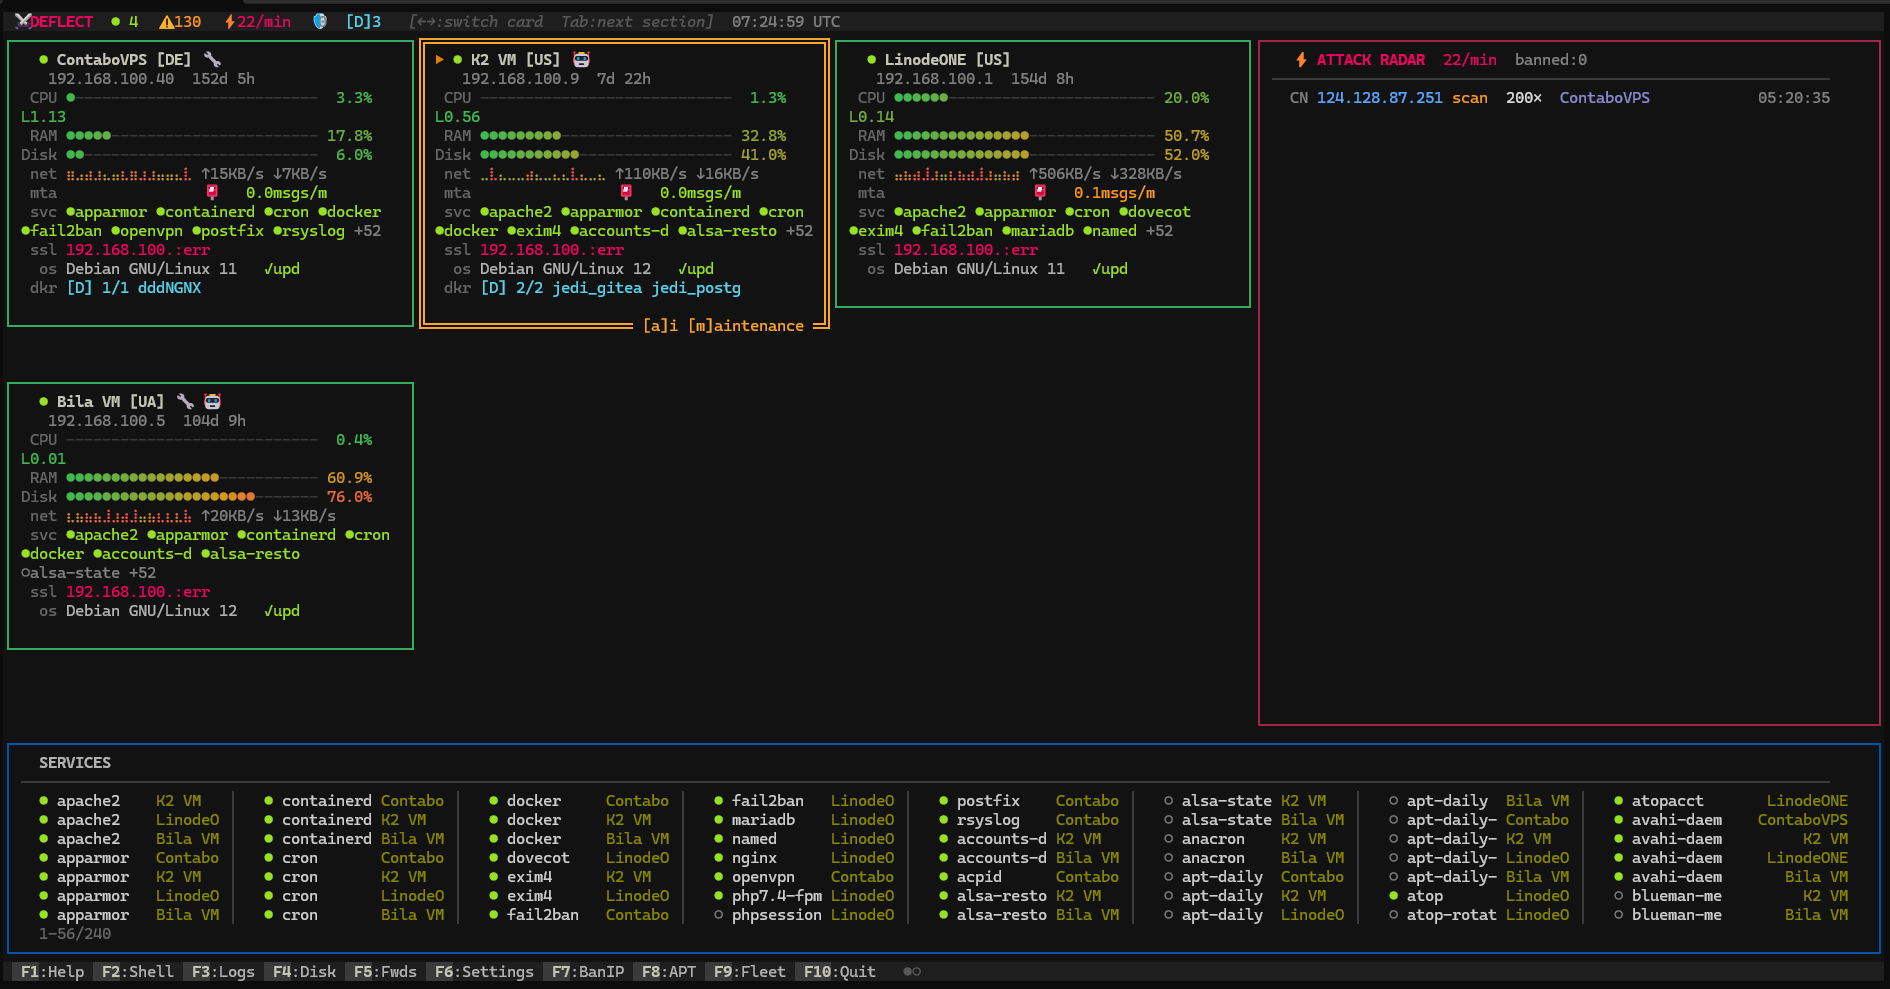Click the ATTACK RADAR lightning icon
The image size is (1890, 989).
click(1300, 59)
